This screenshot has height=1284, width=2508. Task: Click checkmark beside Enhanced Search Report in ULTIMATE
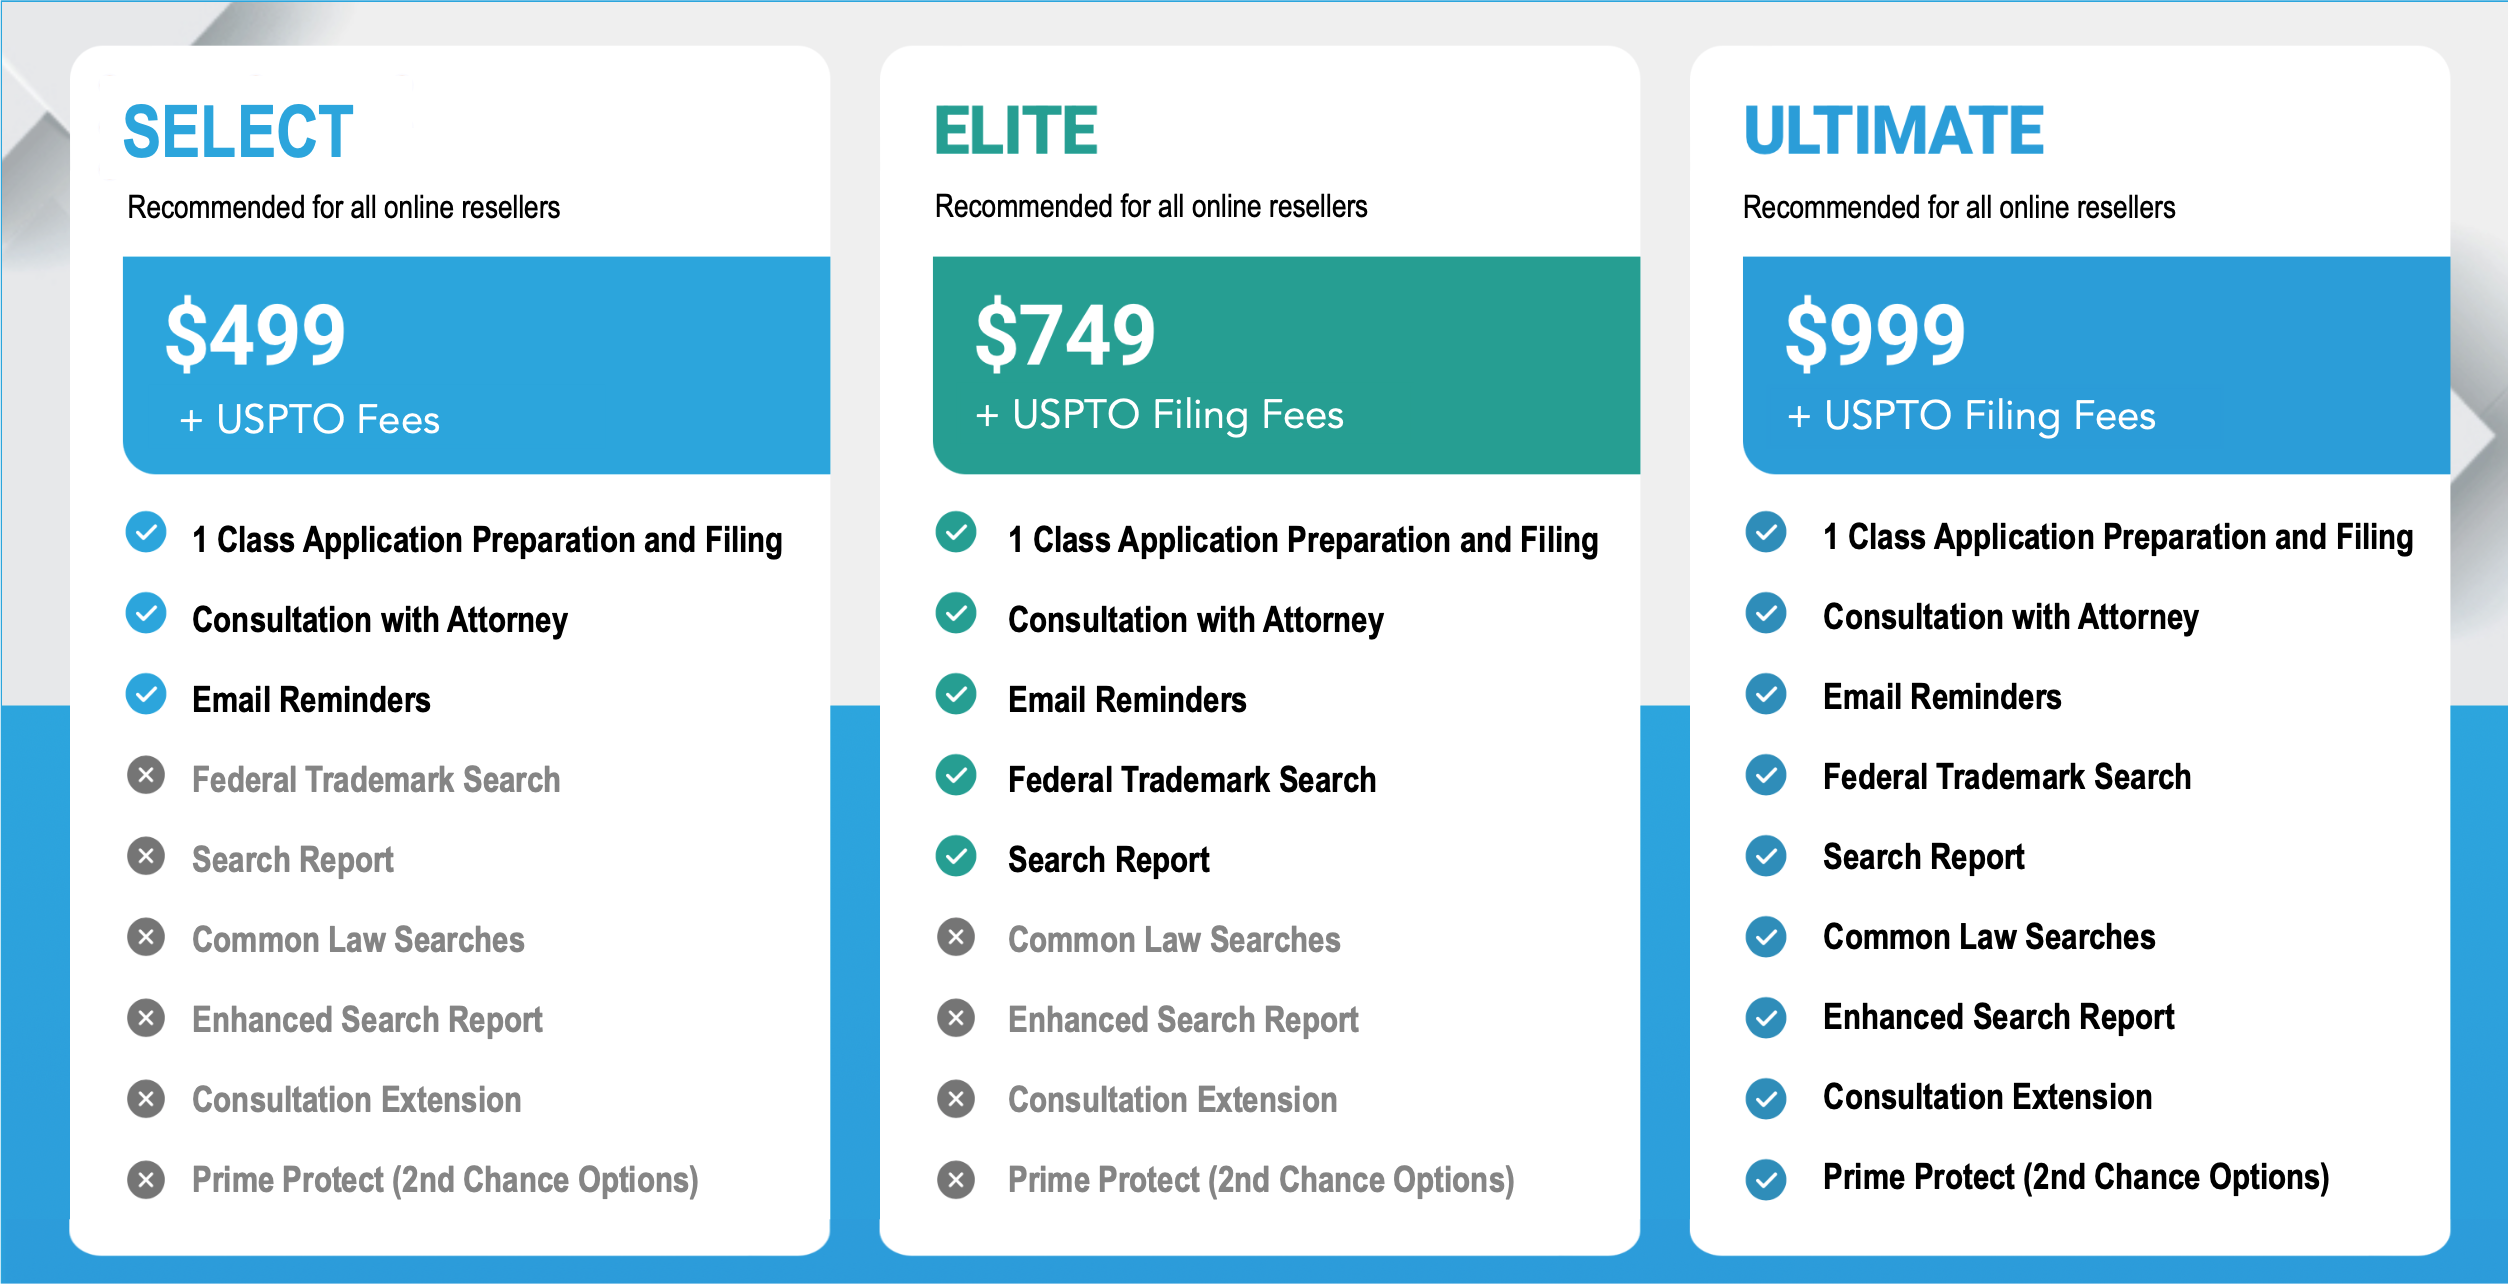1766,1018
